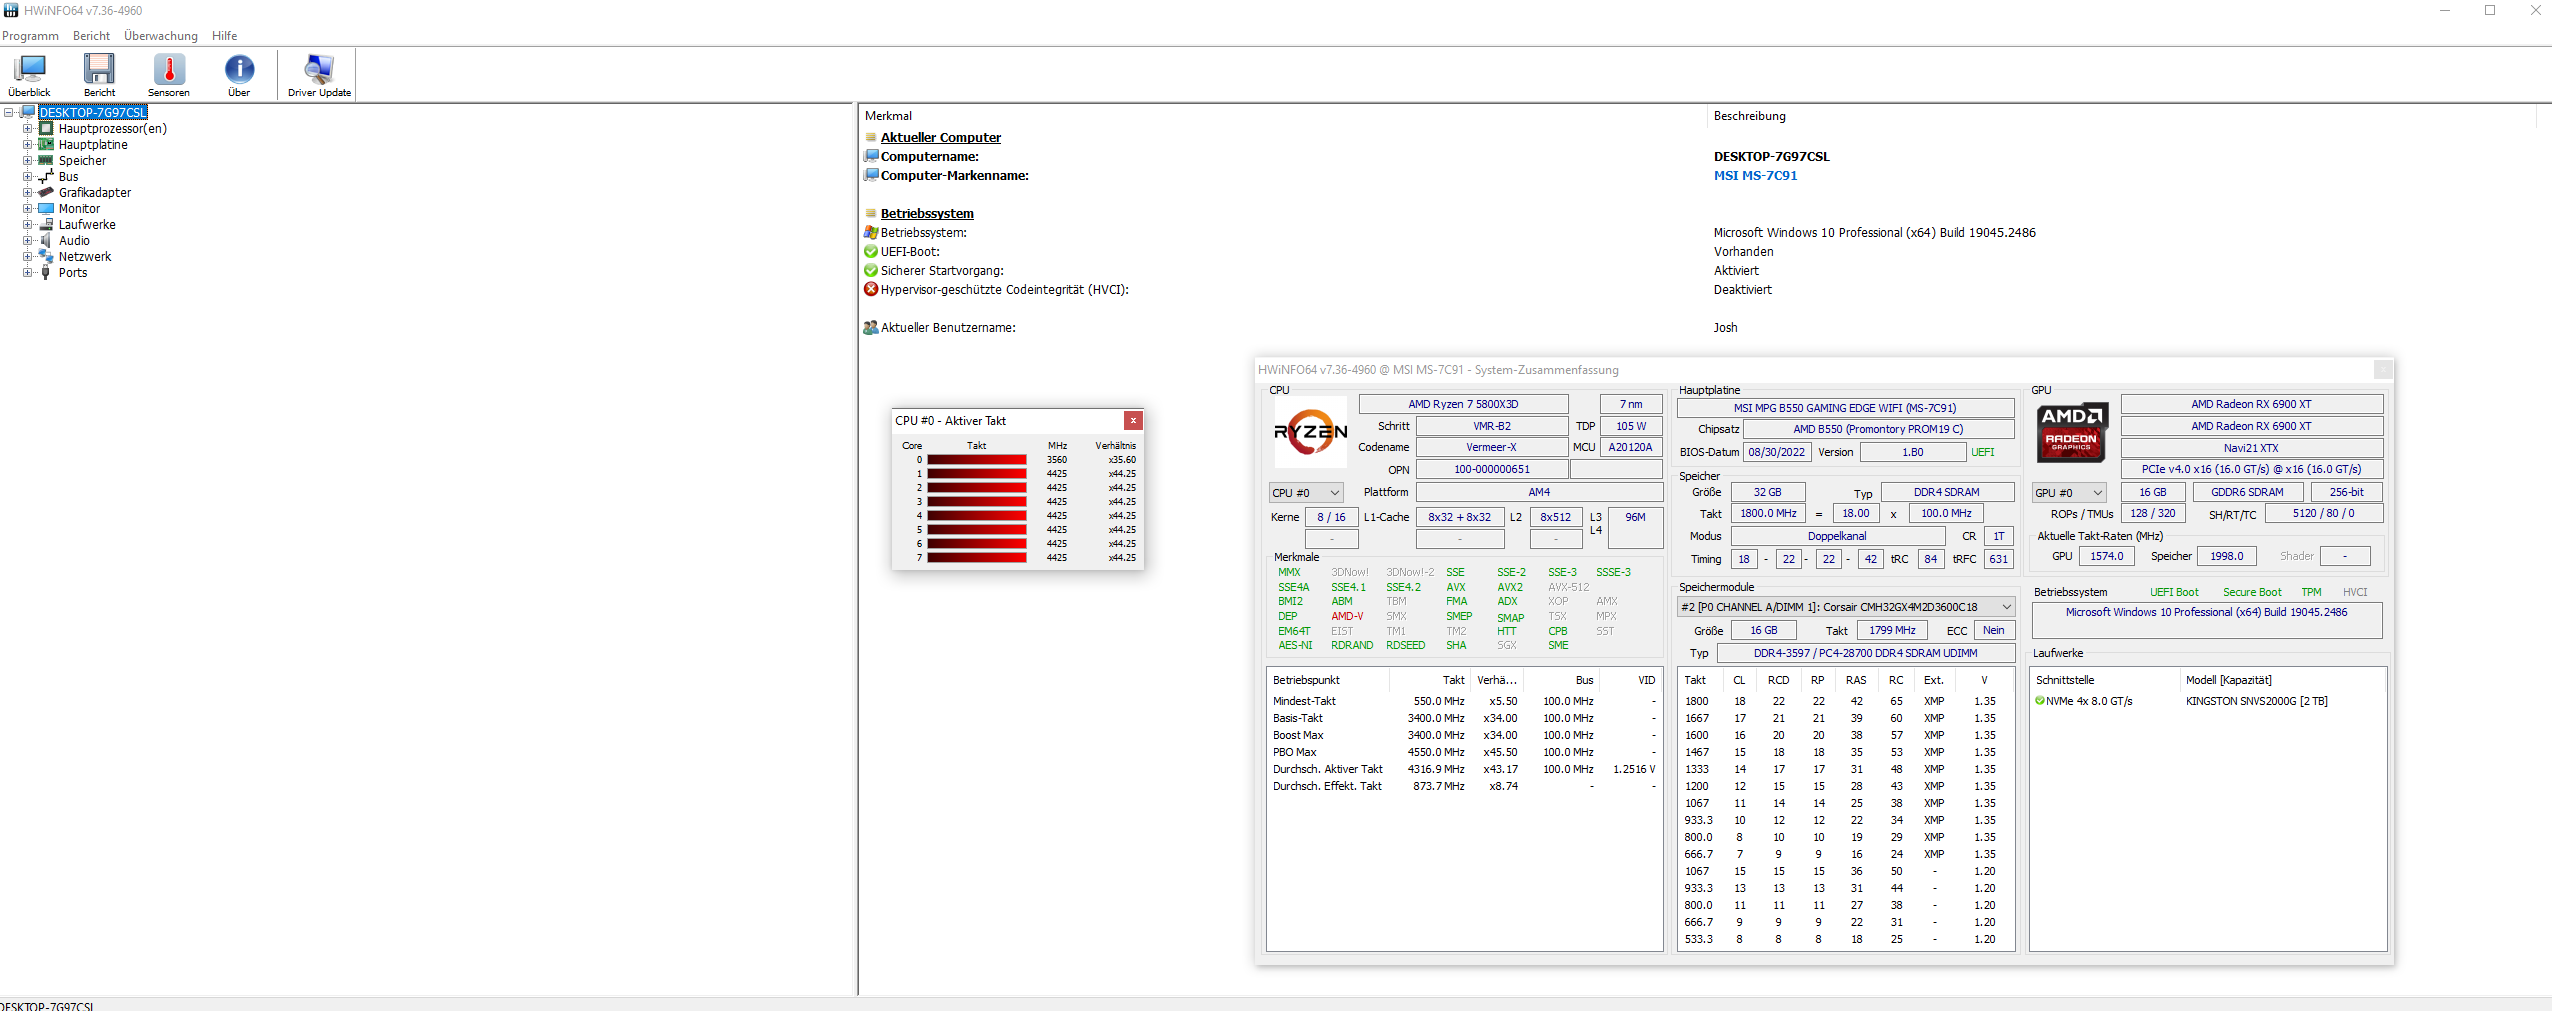Click the AMD Ryzen 7 5800X3D name field
This screenshot has width=2552, height=1011.
(x=1463, y=404)
